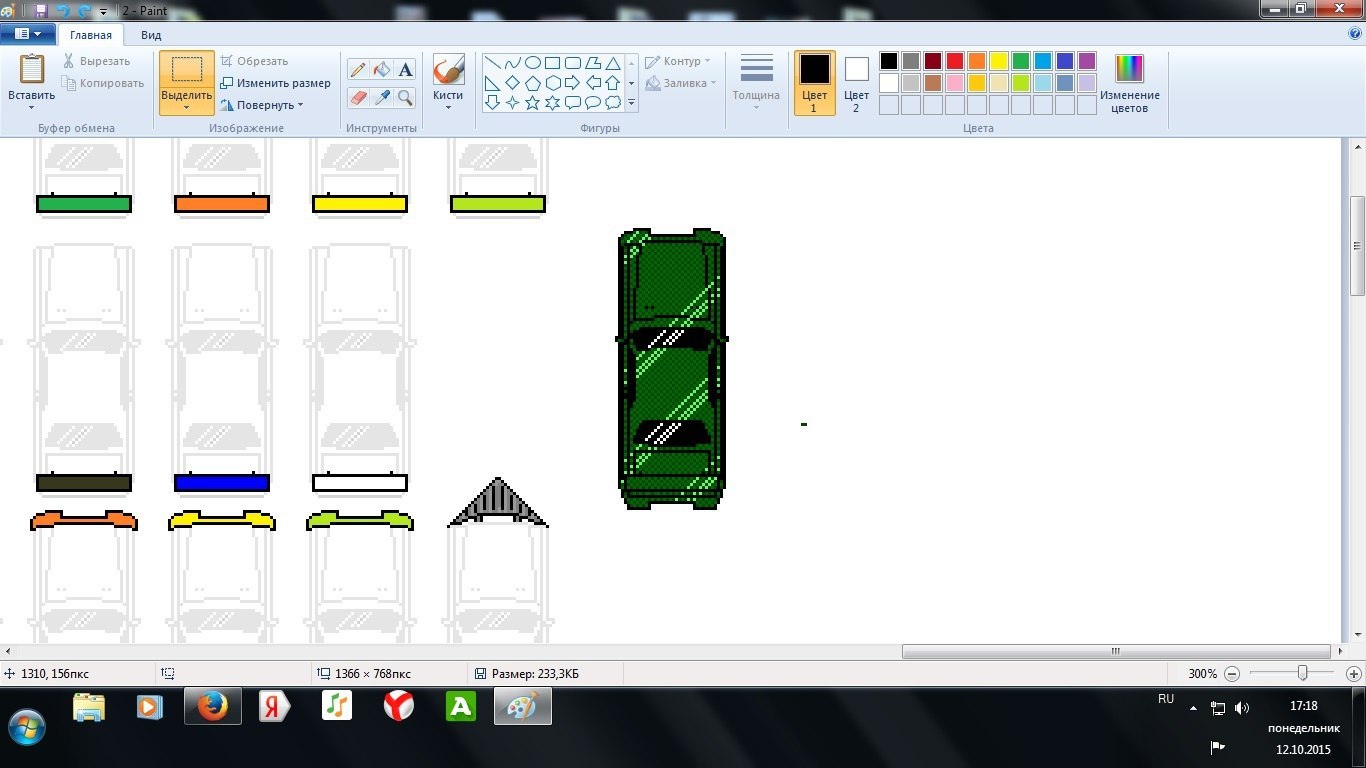Image resolution: width=1366 pixels, height=768 pixels.
Task: Choose the straight line shape
Action: [492, 62]
